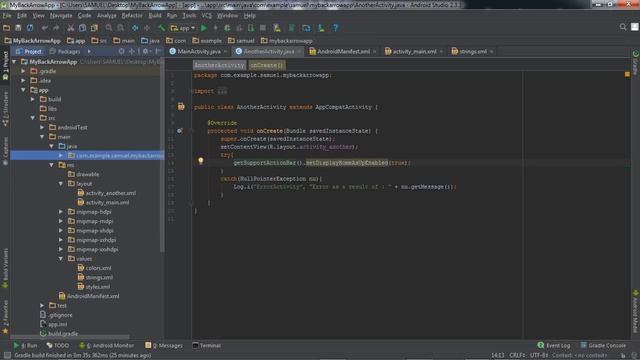Open the Android Monitor tool window

point(106,345)
